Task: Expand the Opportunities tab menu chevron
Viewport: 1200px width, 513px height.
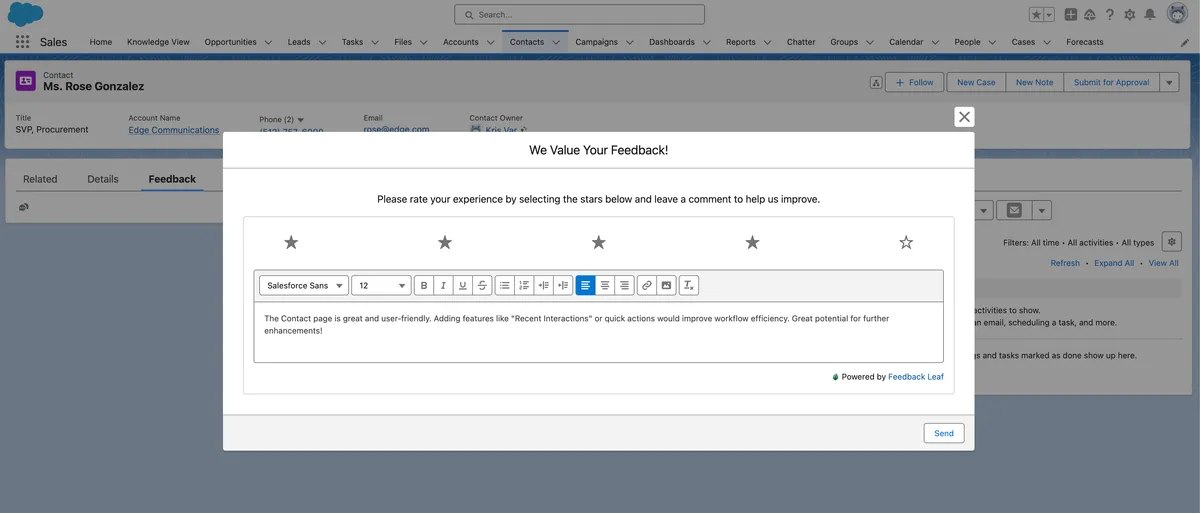Action: point(267,42)
